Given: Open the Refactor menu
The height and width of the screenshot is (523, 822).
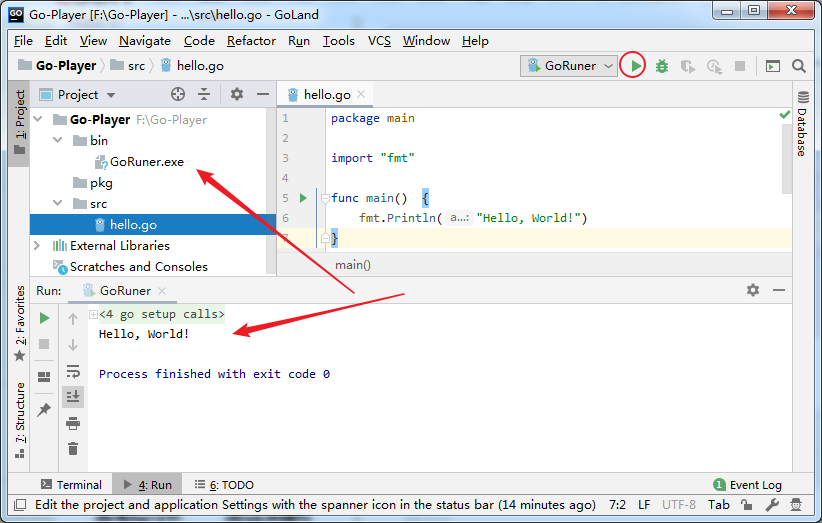Looking at the screenshot, I should pyautogui.click(x=251, y=41).
